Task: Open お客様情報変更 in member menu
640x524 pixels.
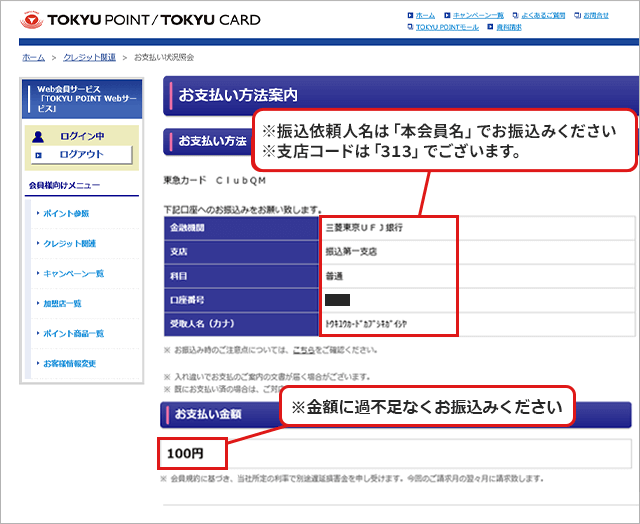Action: point(69,364)
